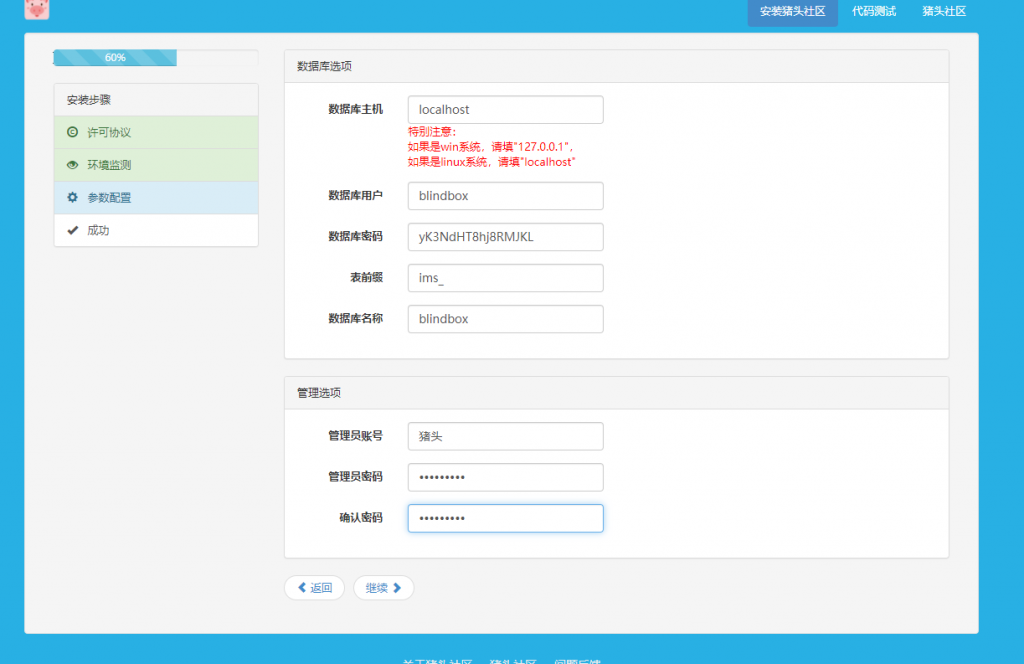
Task: Open the 猪头社区 nav item
Action: tap(944, 12)
